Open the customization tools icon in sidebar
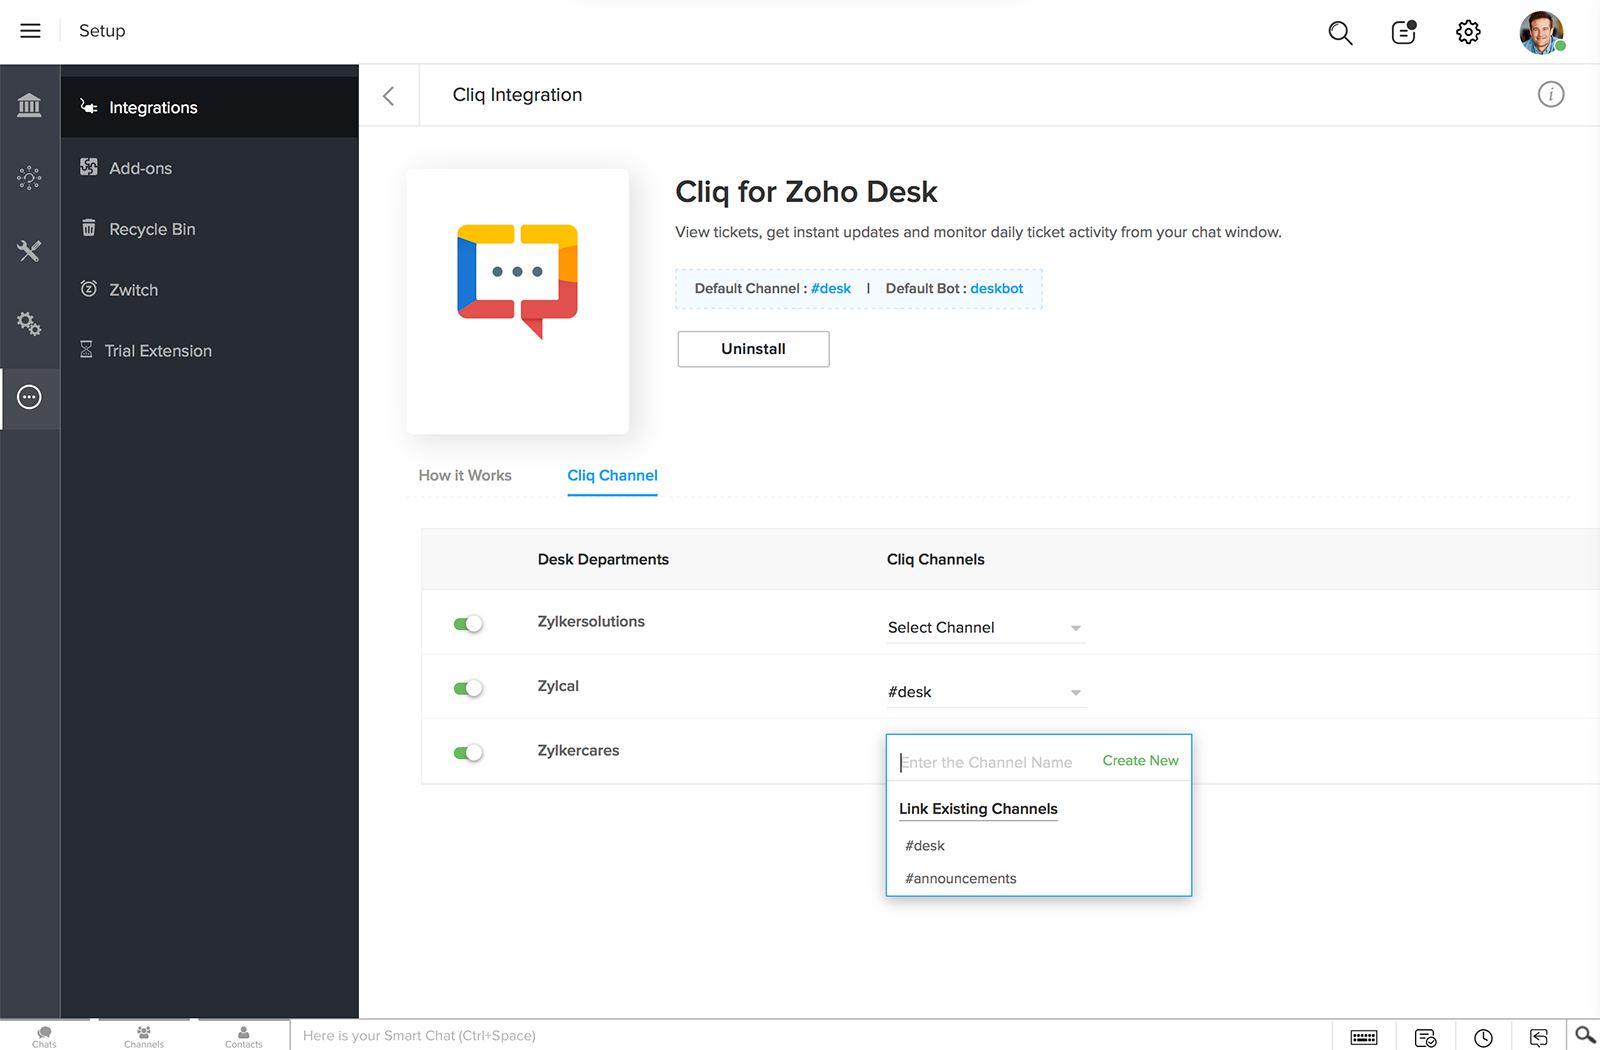 pos(29,251)
